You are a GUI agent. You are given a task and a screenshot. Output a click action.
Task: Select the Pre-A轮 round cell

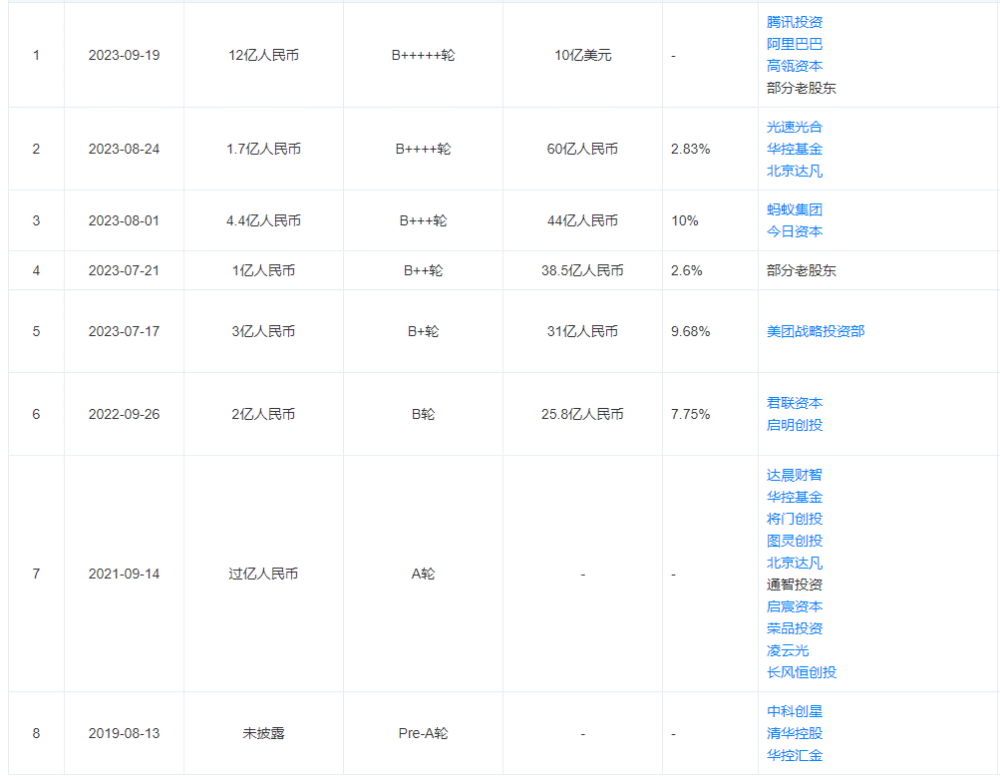(423, 733)
